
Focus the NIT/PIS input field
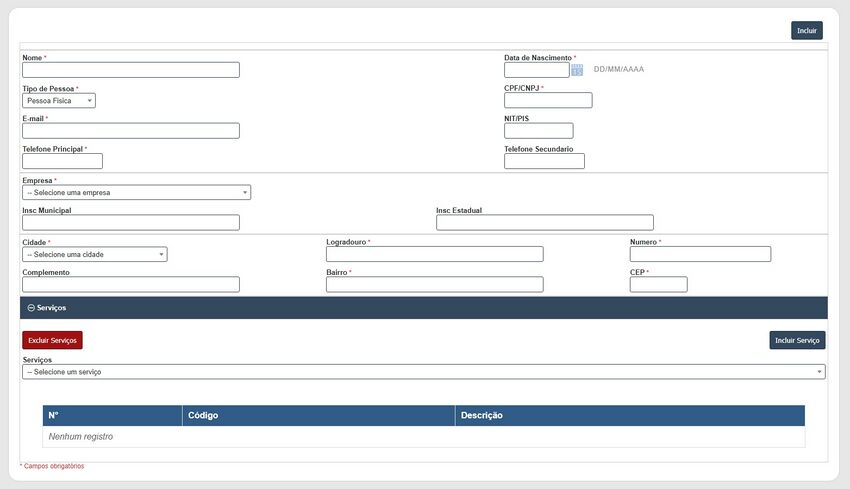click(x=538, y=131)
